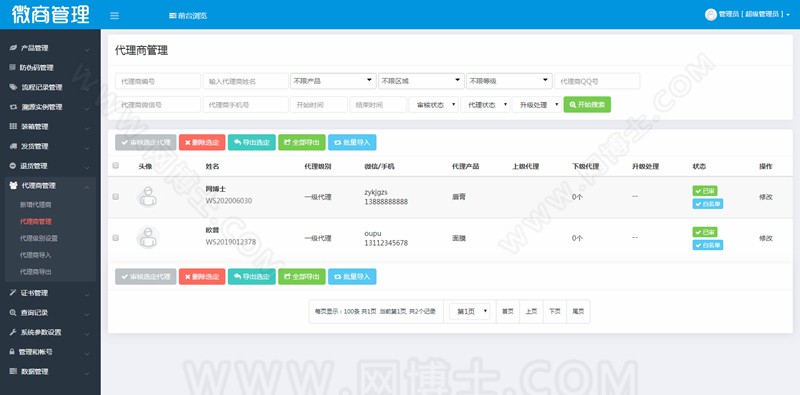Go to 下页 in pagination
This screenshot has width=800, height=395.
(555, 311)
